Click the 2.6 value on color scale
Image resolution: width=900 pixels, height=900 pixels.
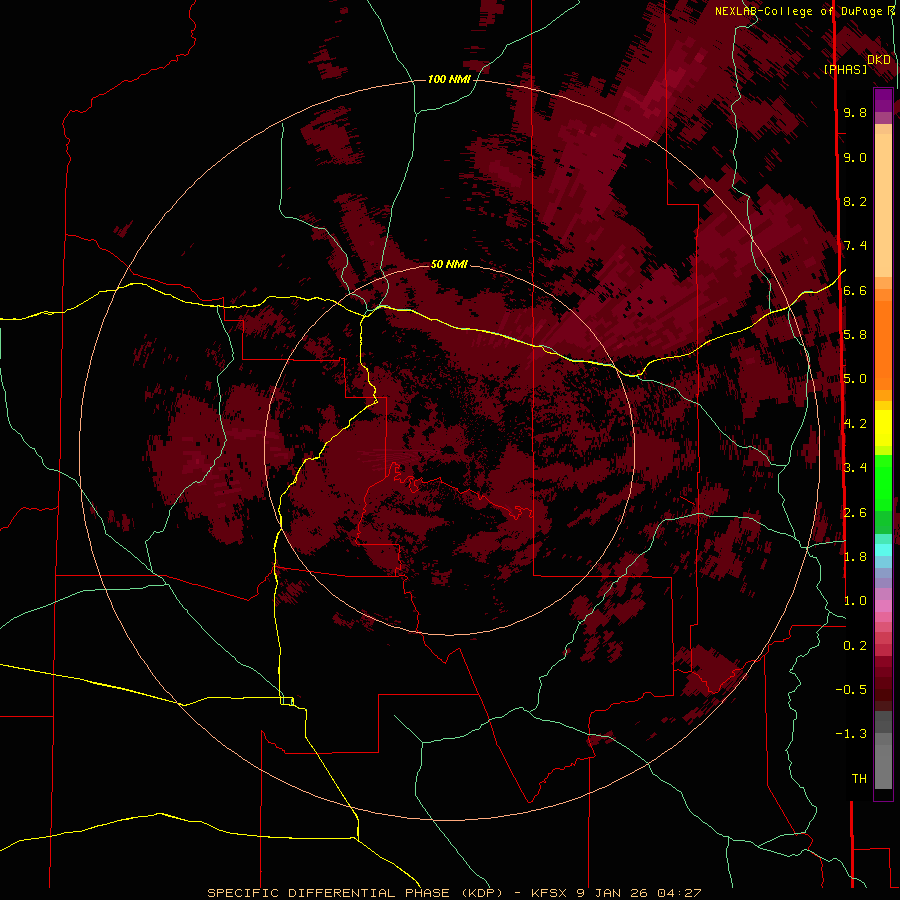click(855, 513)
